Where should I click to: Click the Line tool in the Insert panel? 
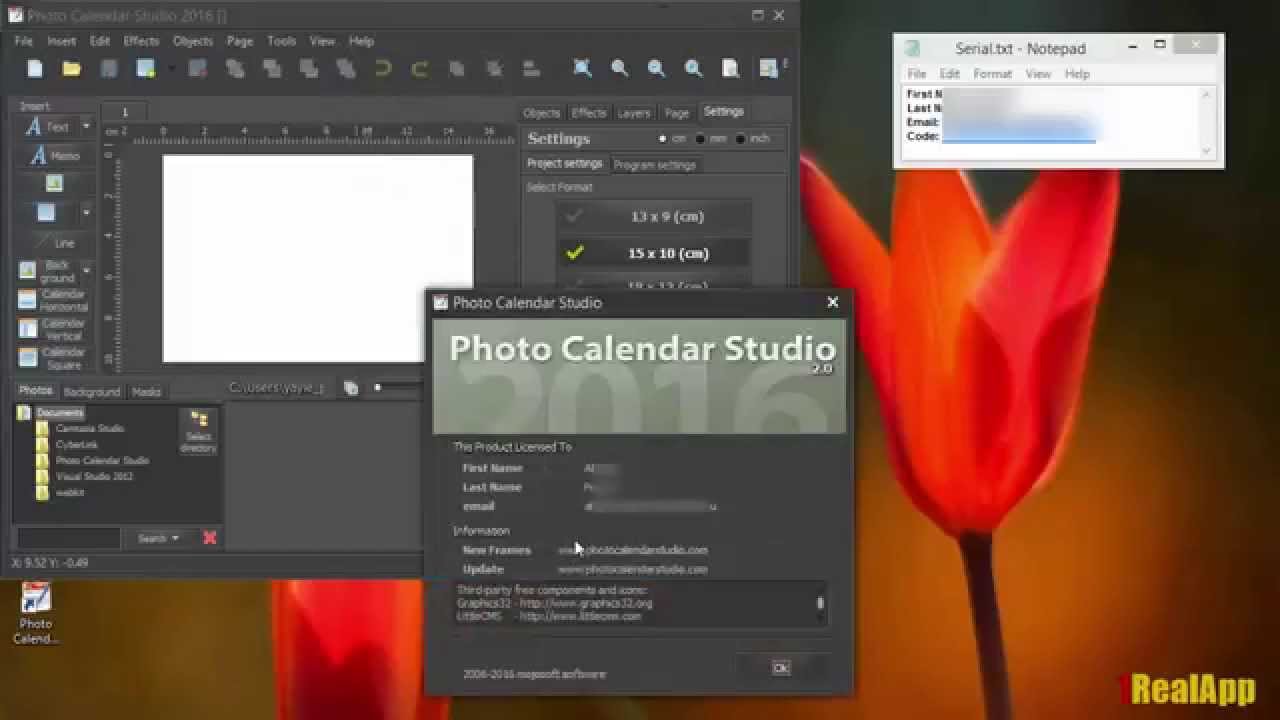click(54, 242)
